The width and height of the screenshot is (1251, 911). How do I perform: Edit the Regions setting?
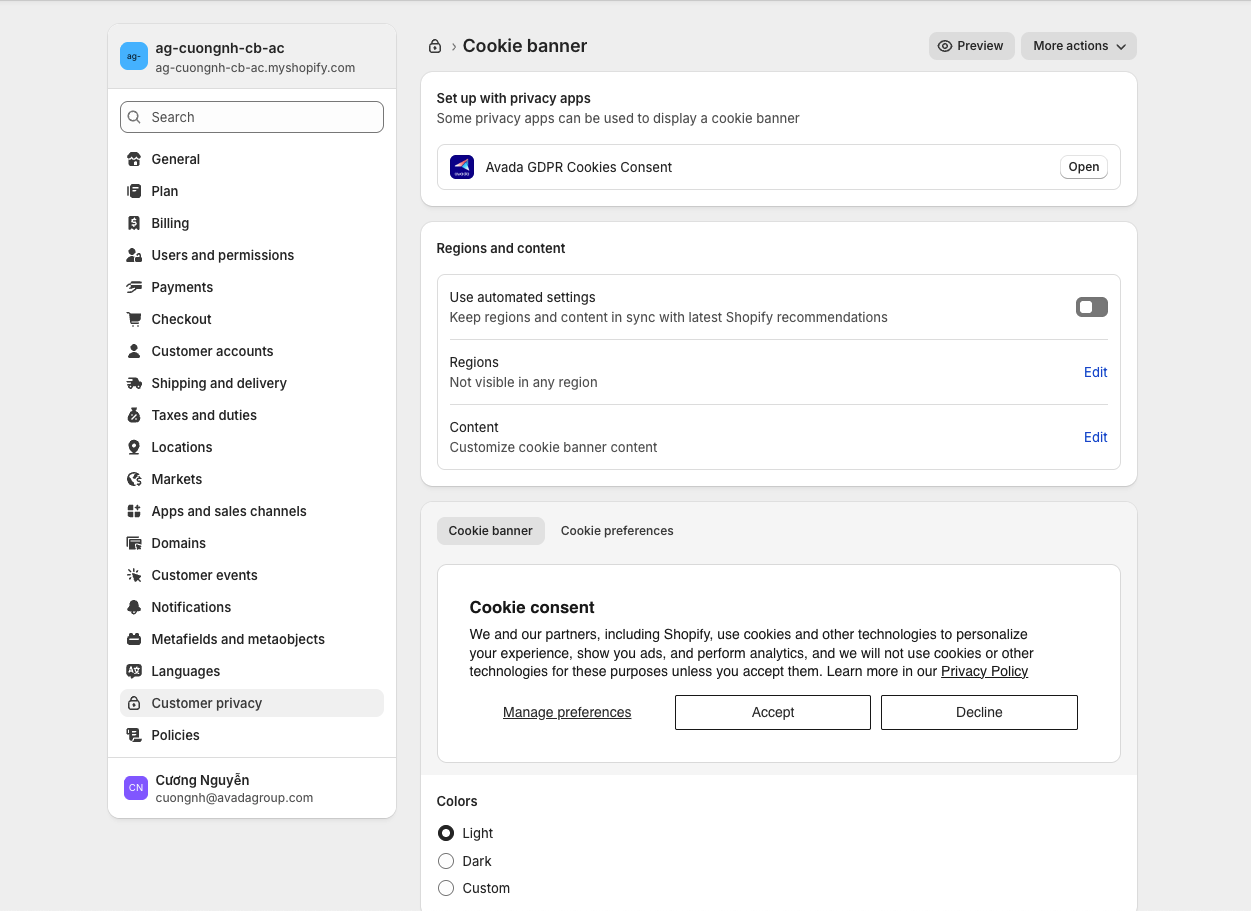[x=1095, y=372]
